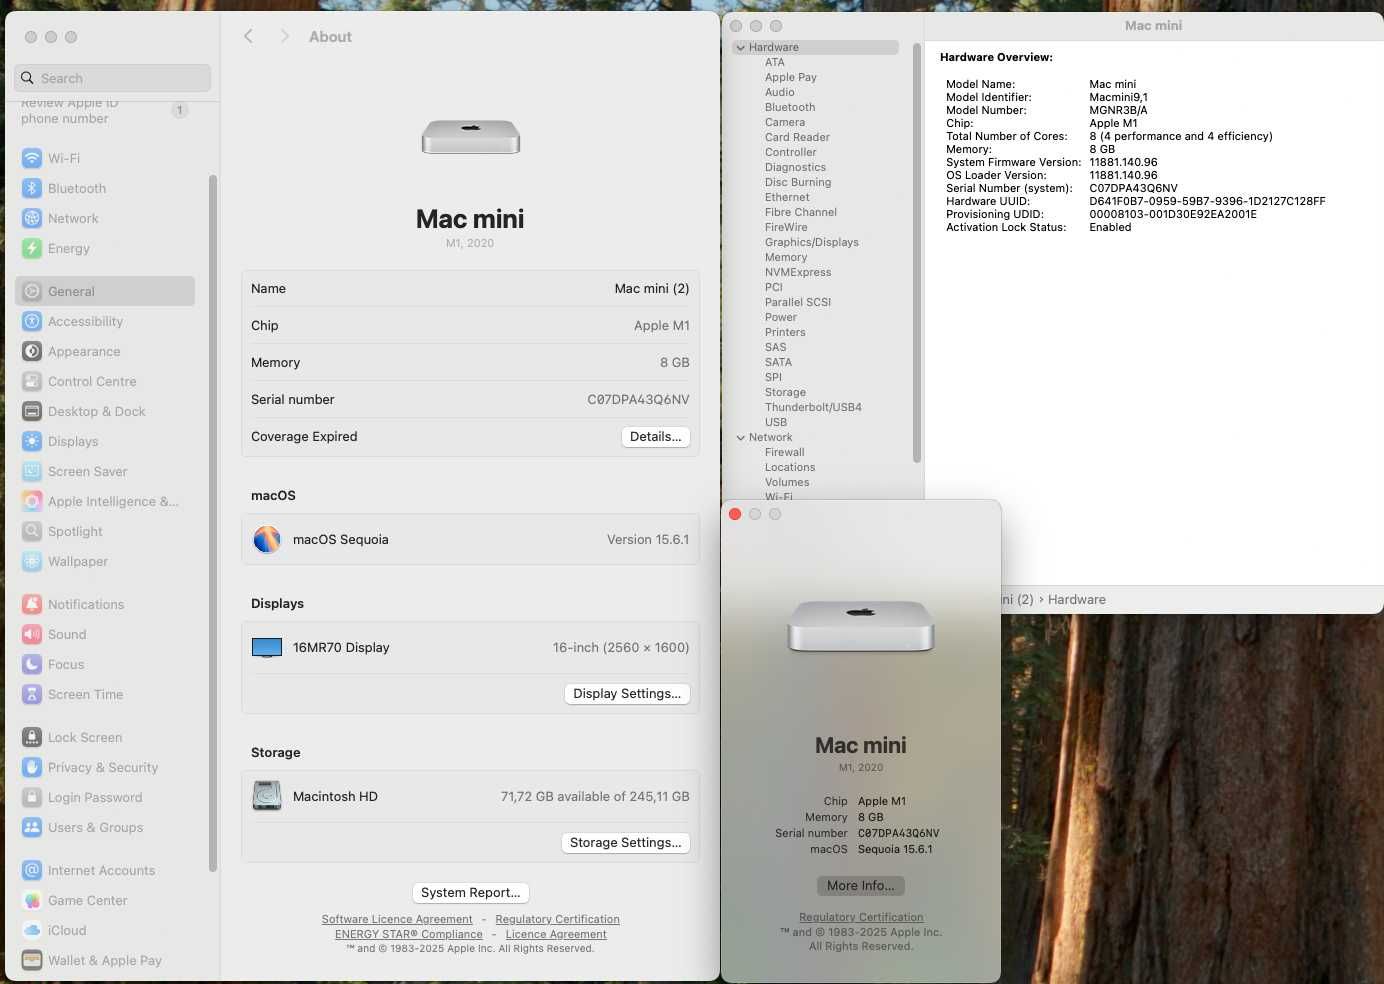The height and width of the screenshot is (984, 1384).
Task: Open iCloud cloud icon
Action: (x=32, y=930)
